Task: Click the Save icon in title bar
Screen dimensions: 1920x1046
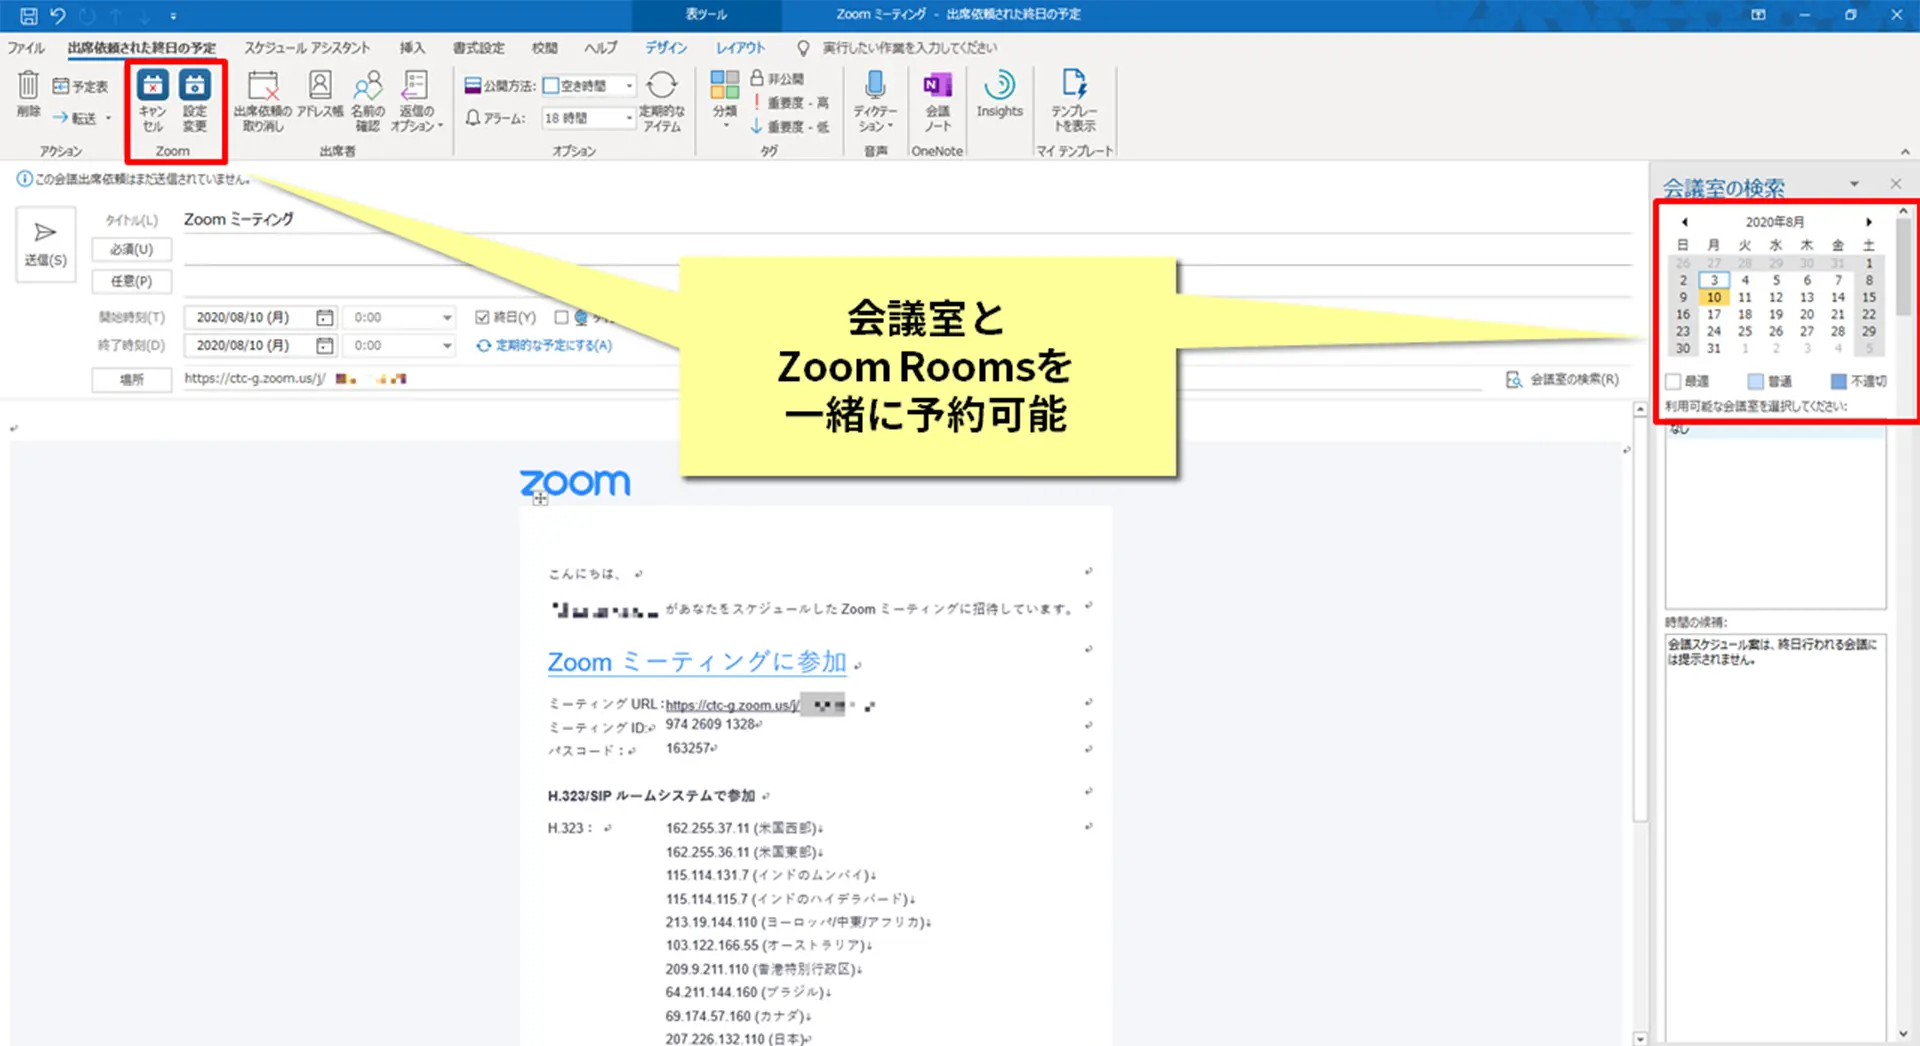Action: tap(28, 15)
